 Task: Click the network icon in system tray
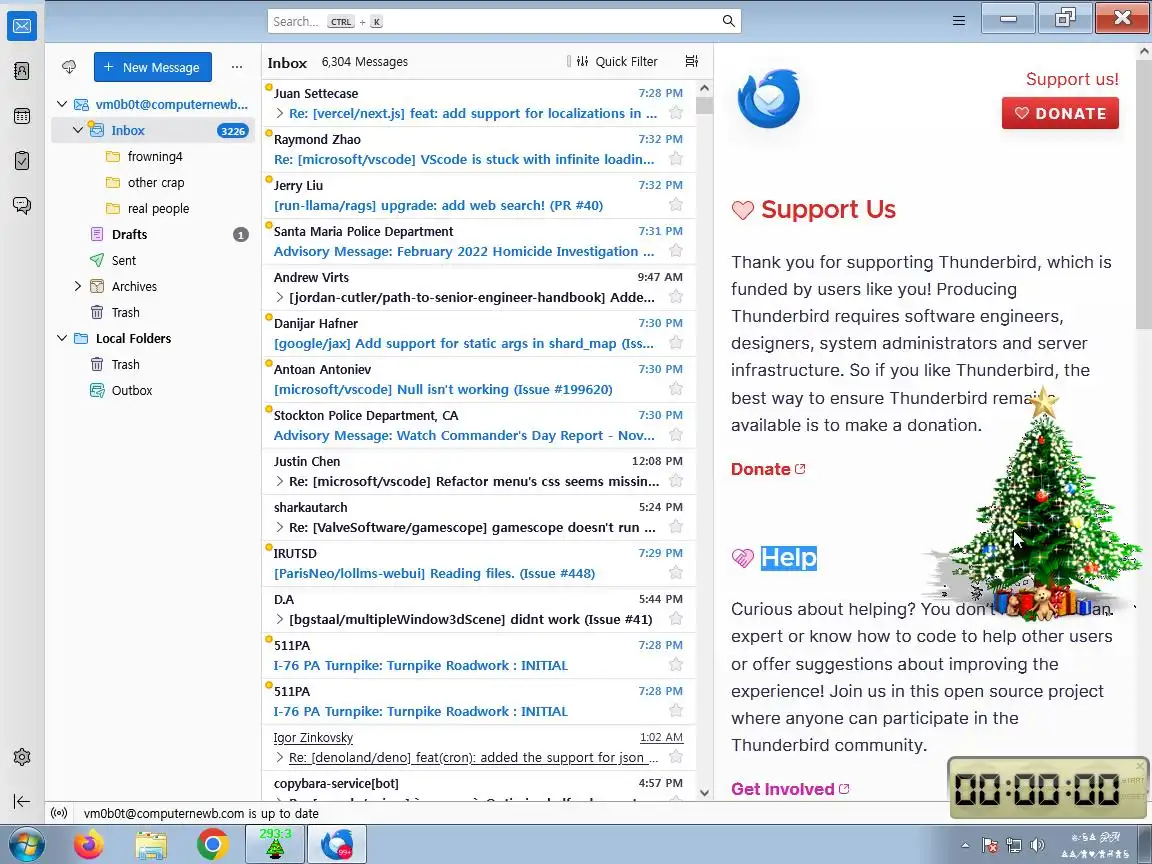coord(1014,845)
